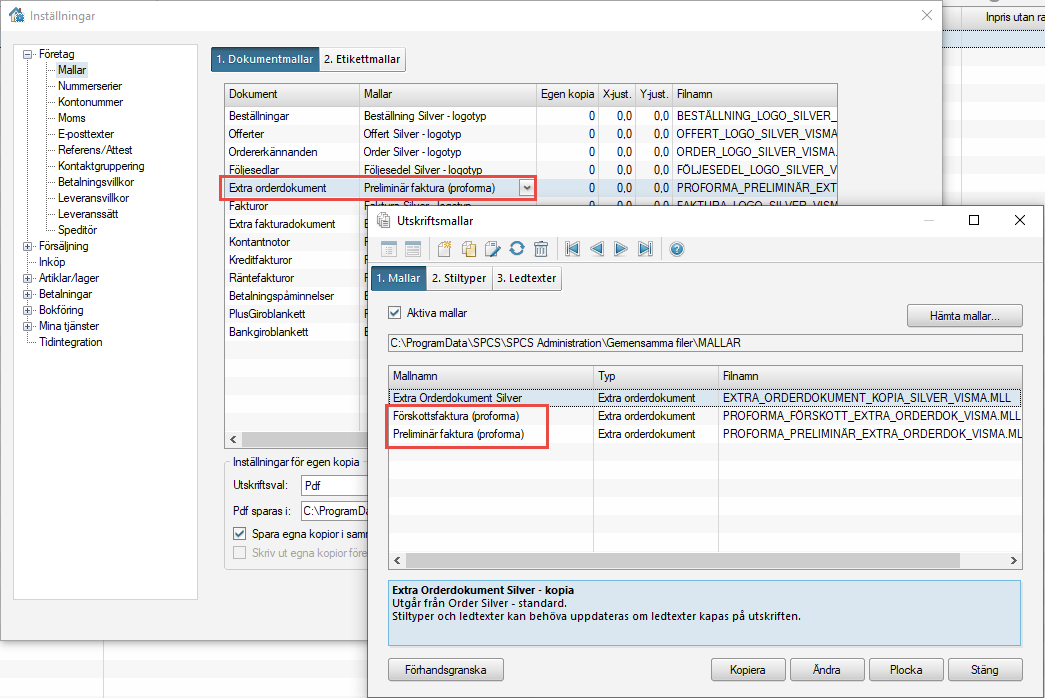Image resolution: width=1045 pixels, height=698 pixels.
Task: Go to last record using toolbar arrow
Action: tap(645, 249)
